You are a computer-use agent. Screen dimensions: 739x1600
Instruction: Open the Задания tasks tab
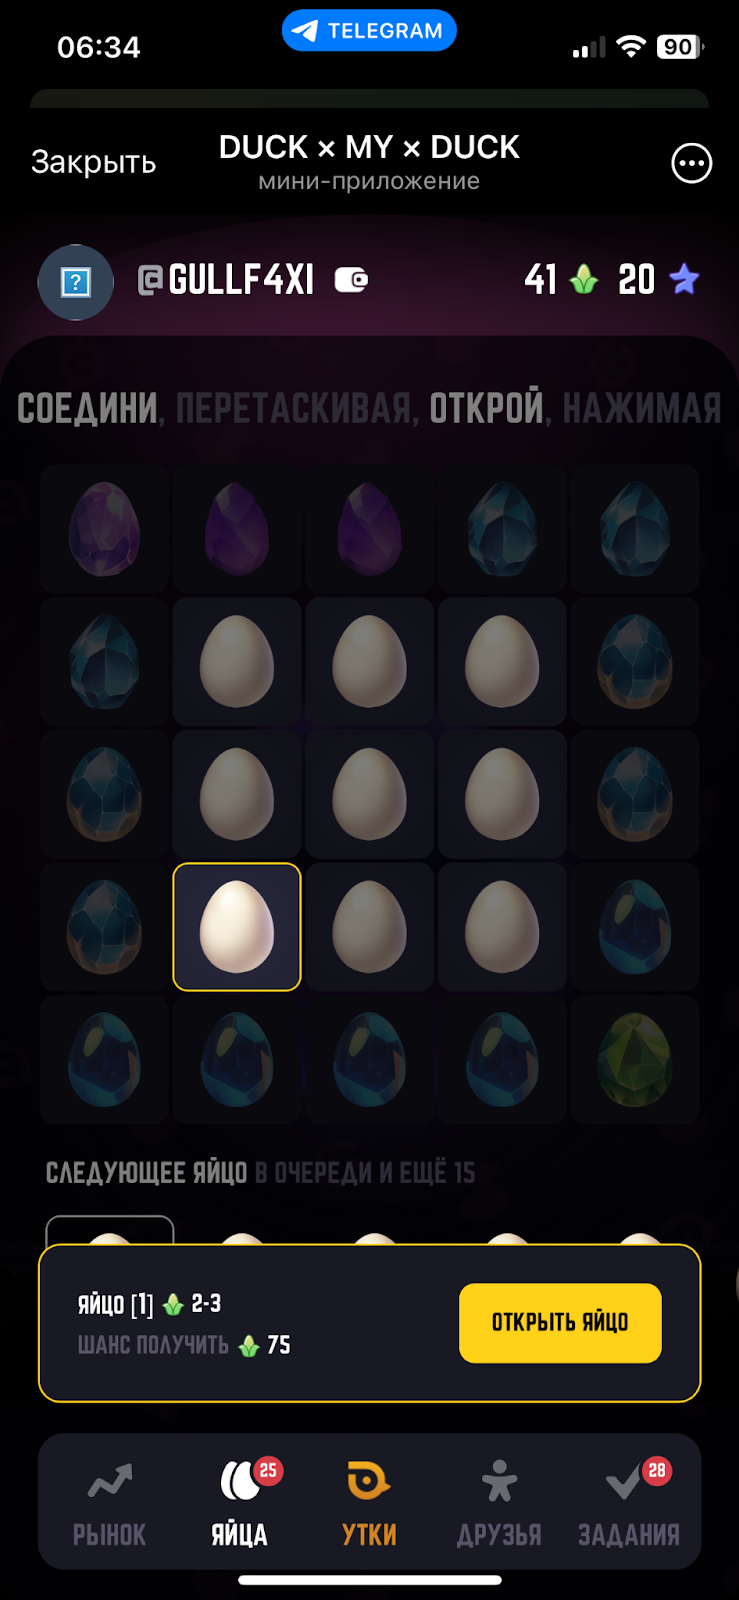coord(629,1503)
